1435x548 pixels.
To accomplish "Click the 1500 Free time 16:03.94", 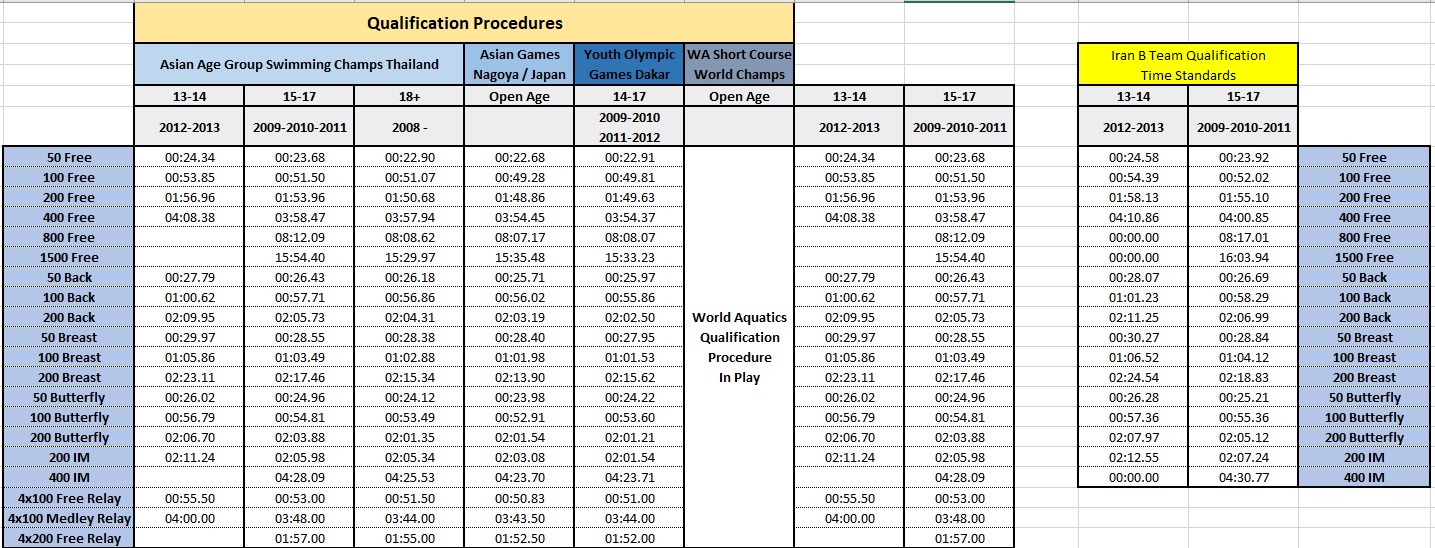I will 1243,257.
